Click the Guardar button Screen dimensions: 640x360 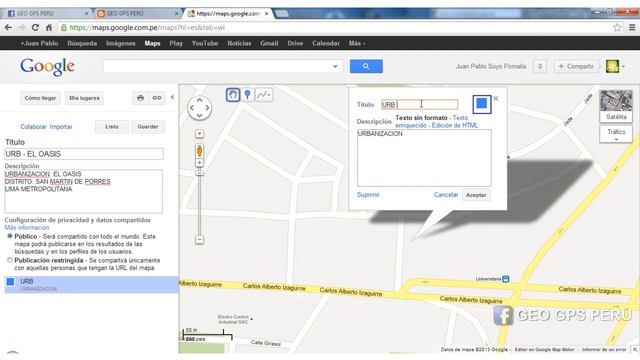coord(148,127)
